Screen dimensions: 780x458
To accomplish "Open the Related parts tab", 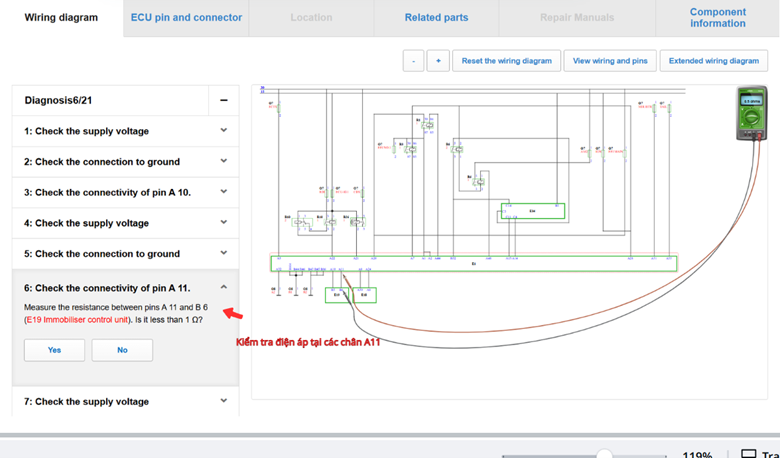I will pos(436,18).
